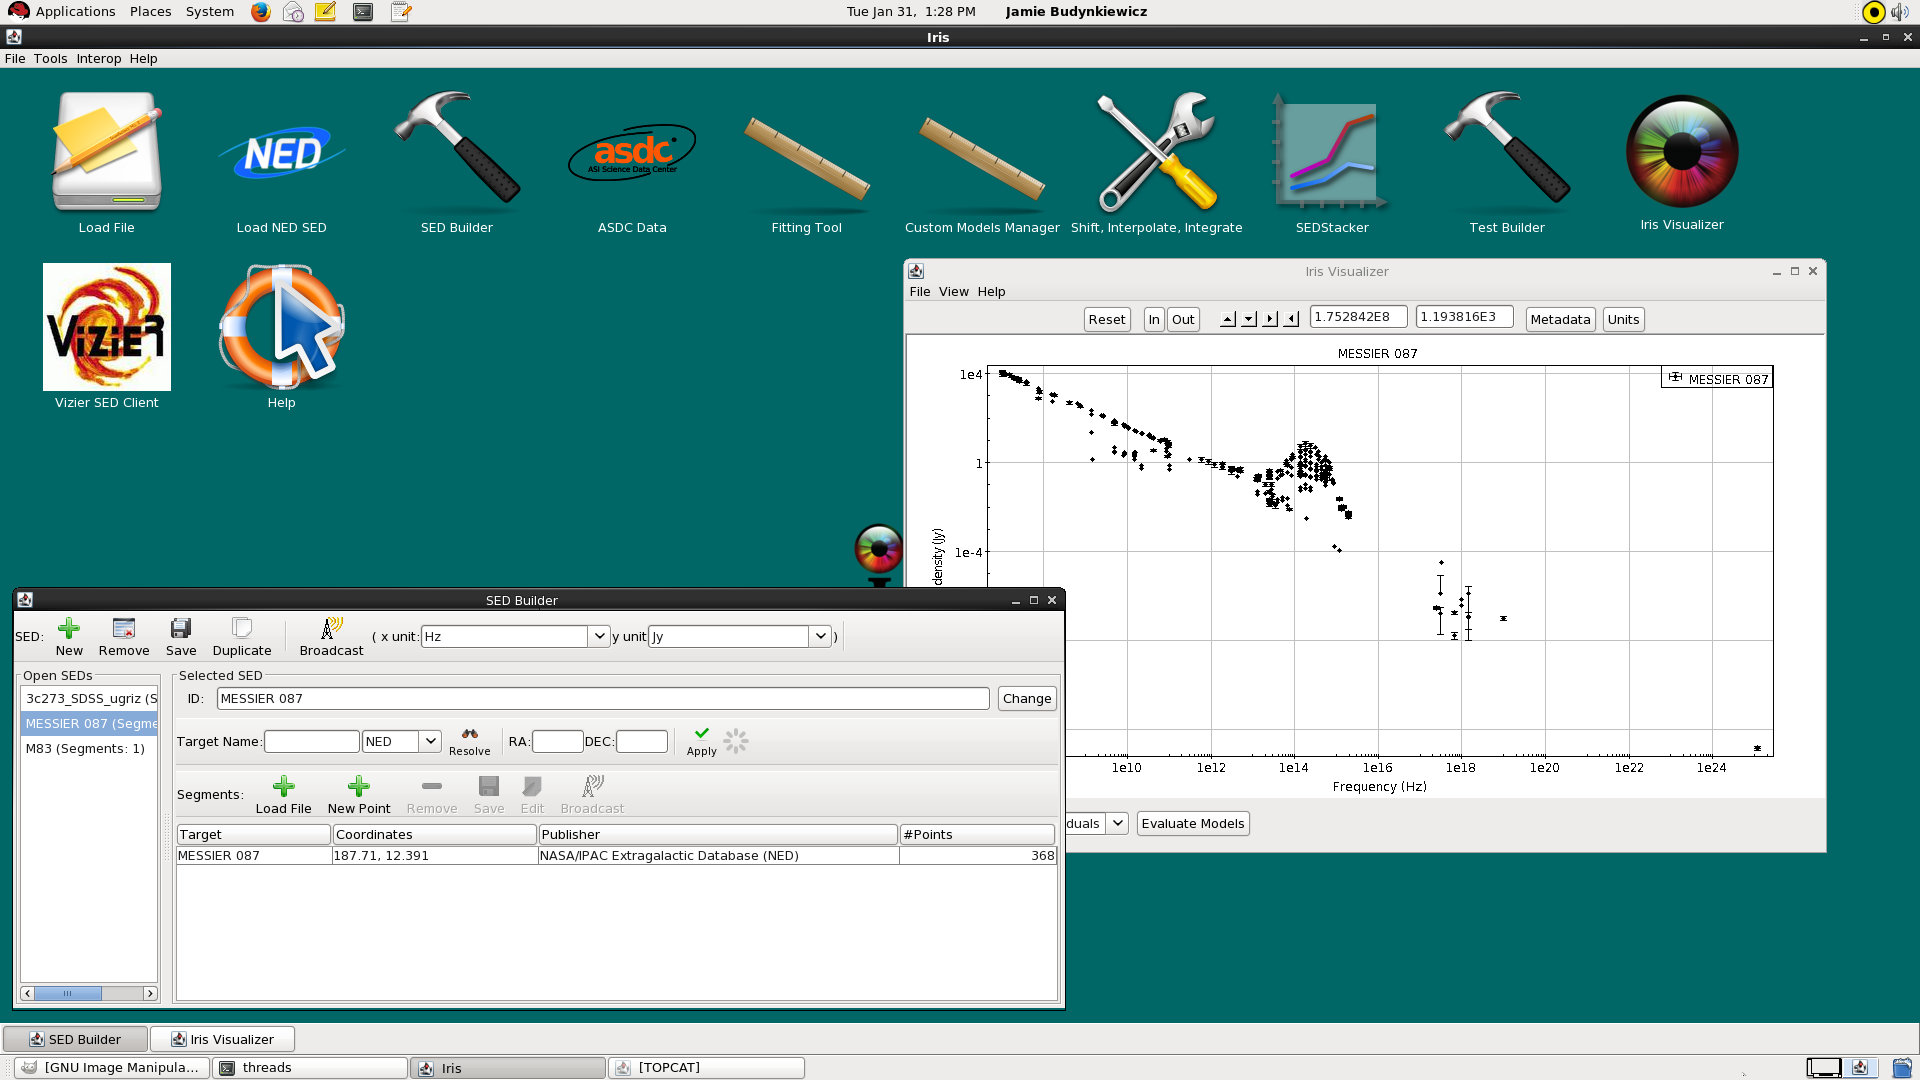The height and width of the screenshot is (1080, 1920).
Task: Expand the y unit Jy dropdown
Action: coord(820,636)
